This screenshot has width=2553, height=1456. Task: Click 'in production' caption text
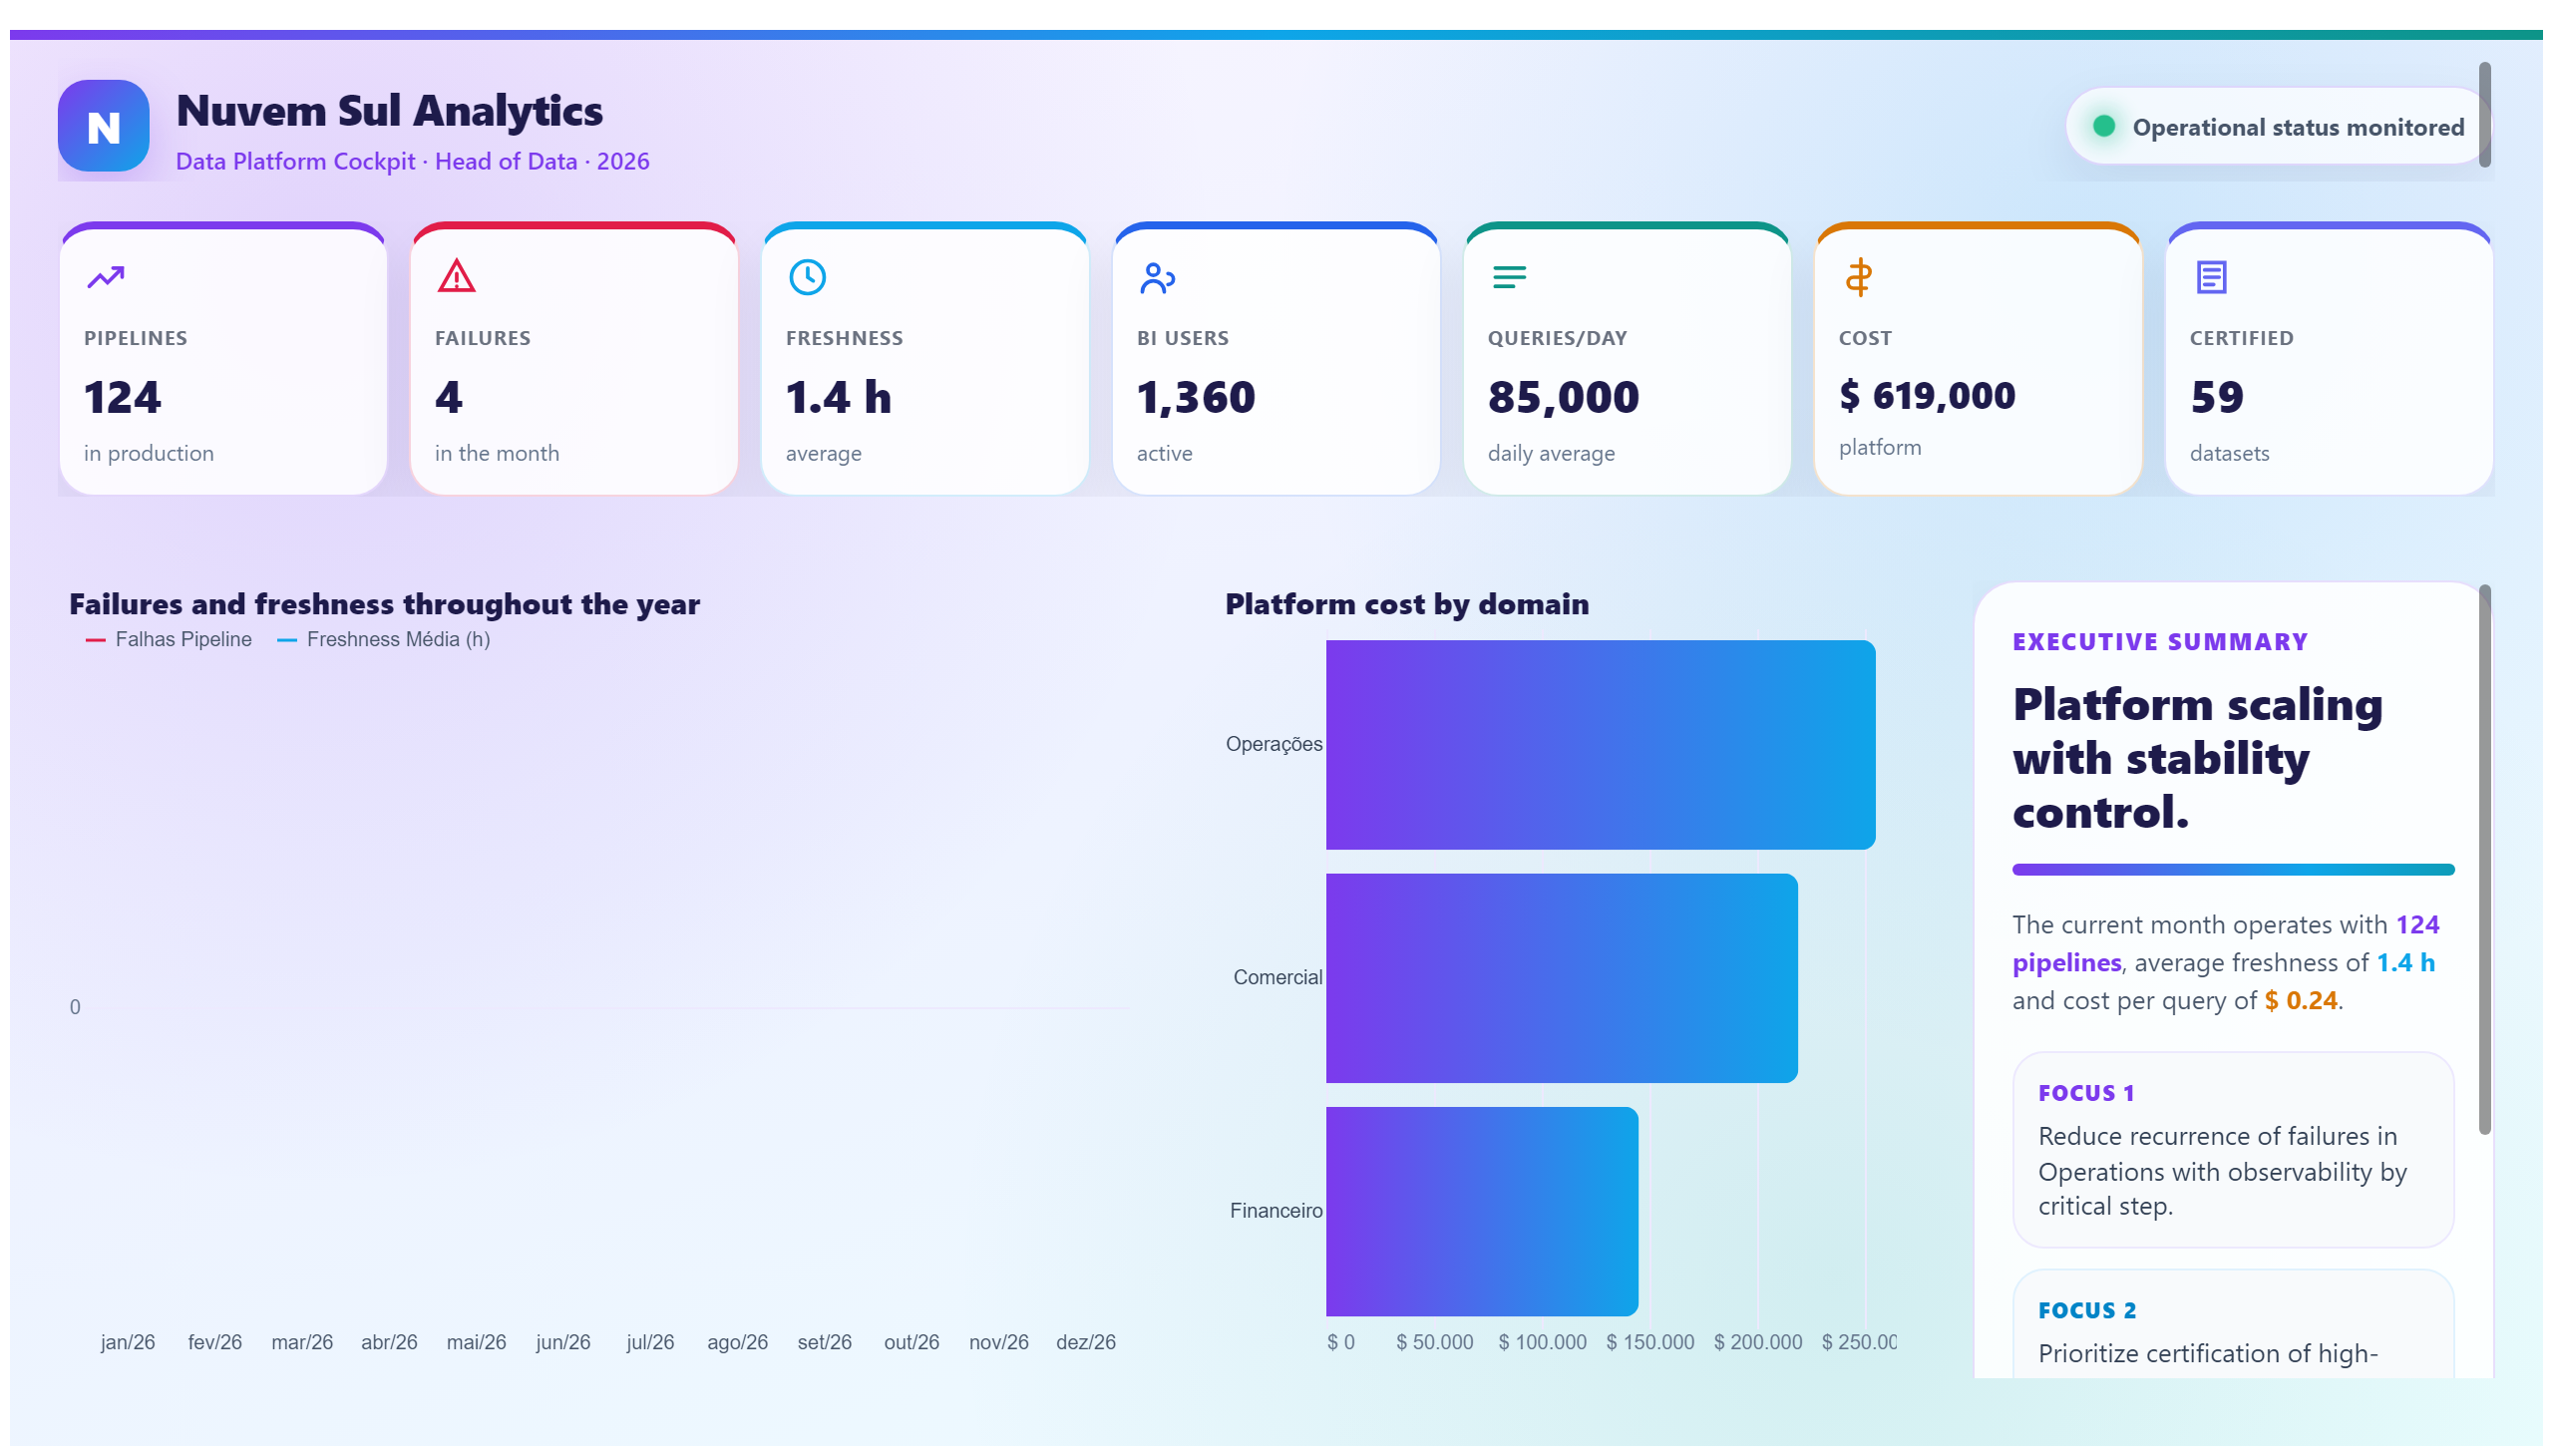coord(149,453)
